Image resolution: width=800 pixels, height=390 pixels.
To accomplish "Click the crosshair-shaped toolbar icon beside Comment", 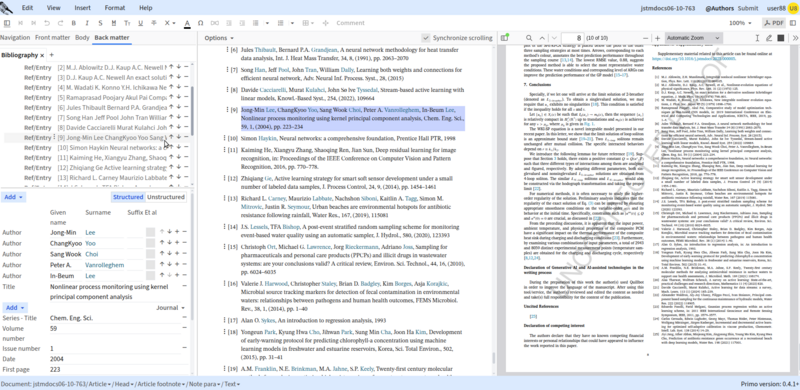I will pyautogui.click(x=326, y=23).
